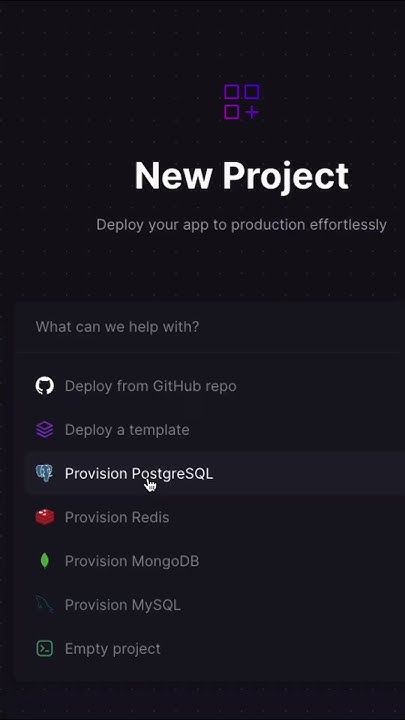Click the 'Deploy your app to production' subtitle
Viewport: 405px width, 720px height.
point(241,225)
